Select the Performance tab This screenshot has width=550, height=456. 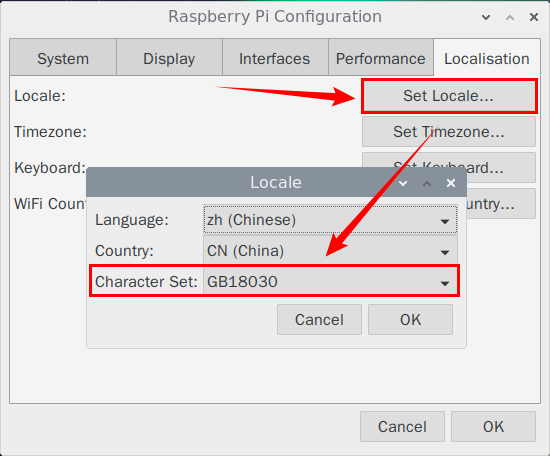tap(381, 59)
